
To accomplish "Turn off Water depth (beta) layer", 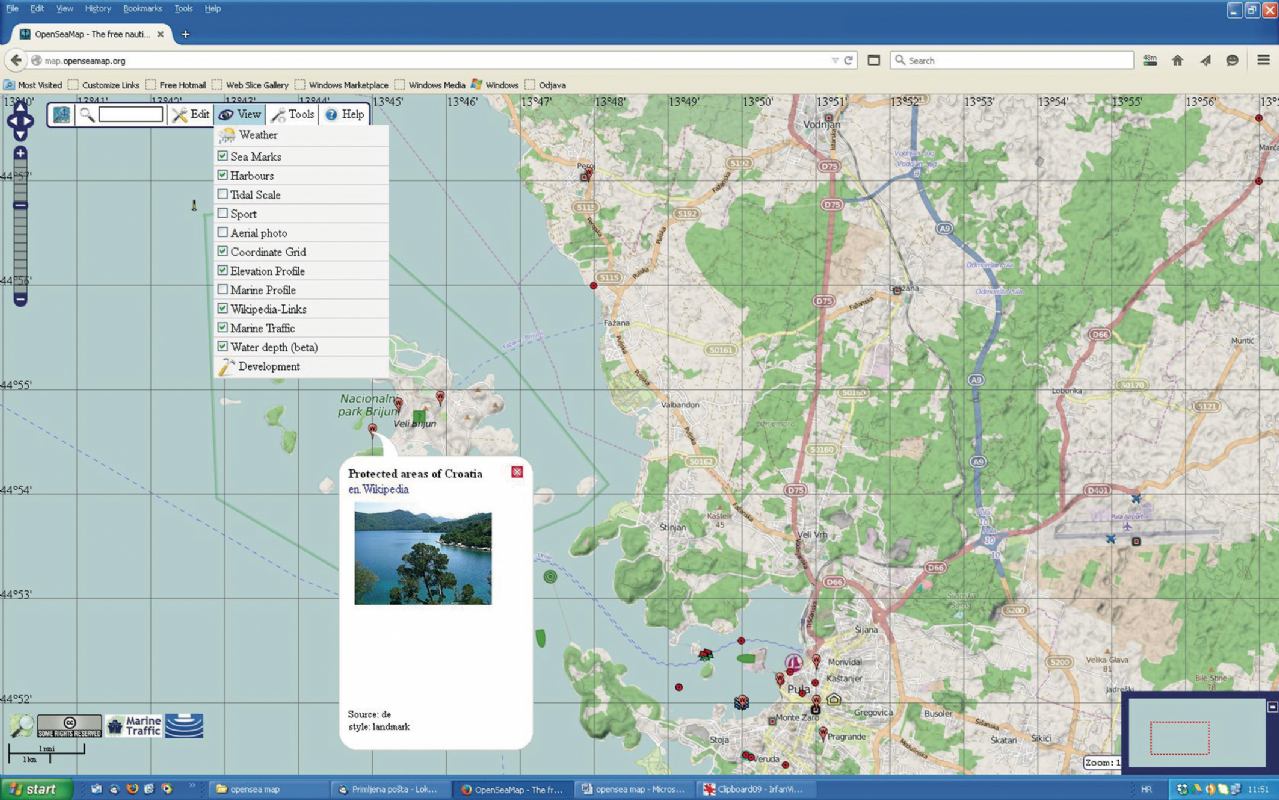I will click(x=223, y=346).
